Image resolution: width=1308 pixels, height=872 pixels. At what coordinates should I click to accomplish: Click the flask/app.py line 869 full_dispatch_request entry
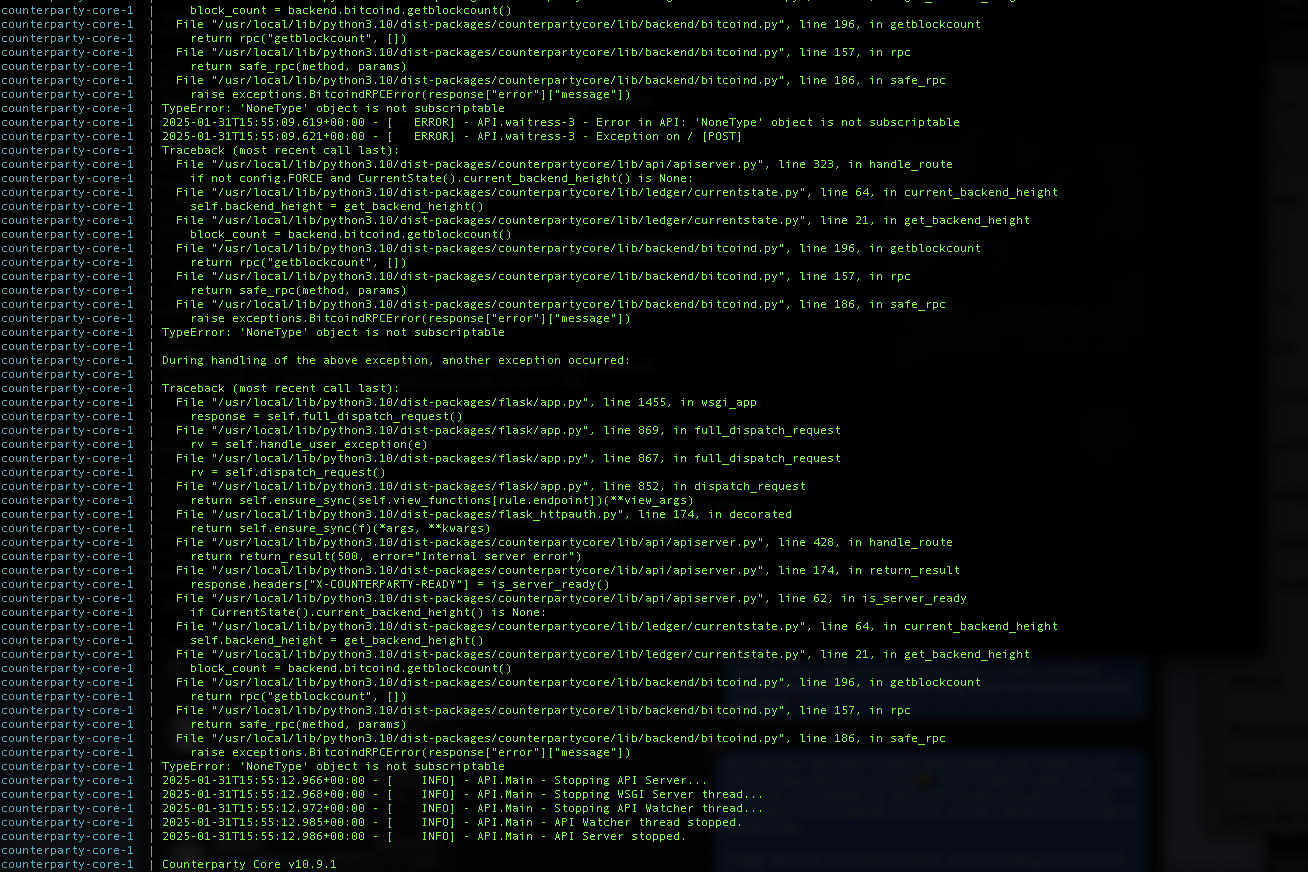coord(508,430)
